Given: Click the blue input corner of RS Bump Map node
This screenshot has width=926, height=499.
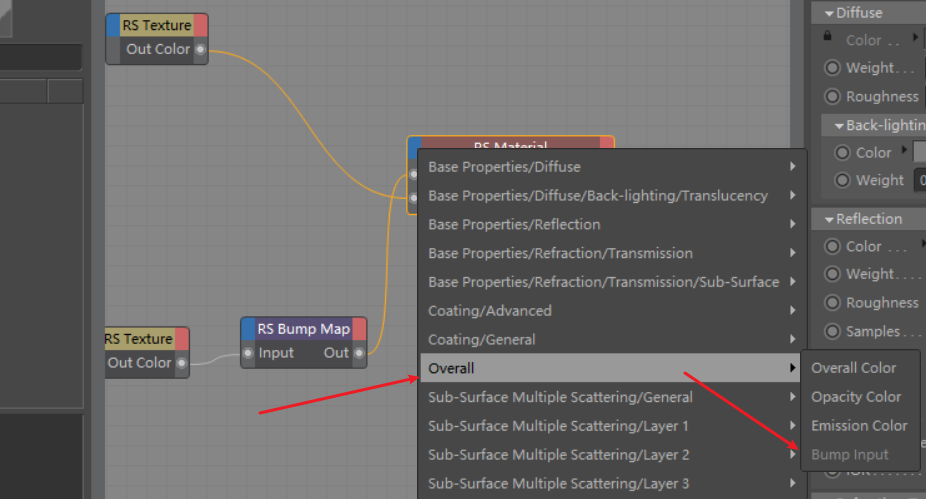Looking at the screenshot, I should [x=248, y=329].
